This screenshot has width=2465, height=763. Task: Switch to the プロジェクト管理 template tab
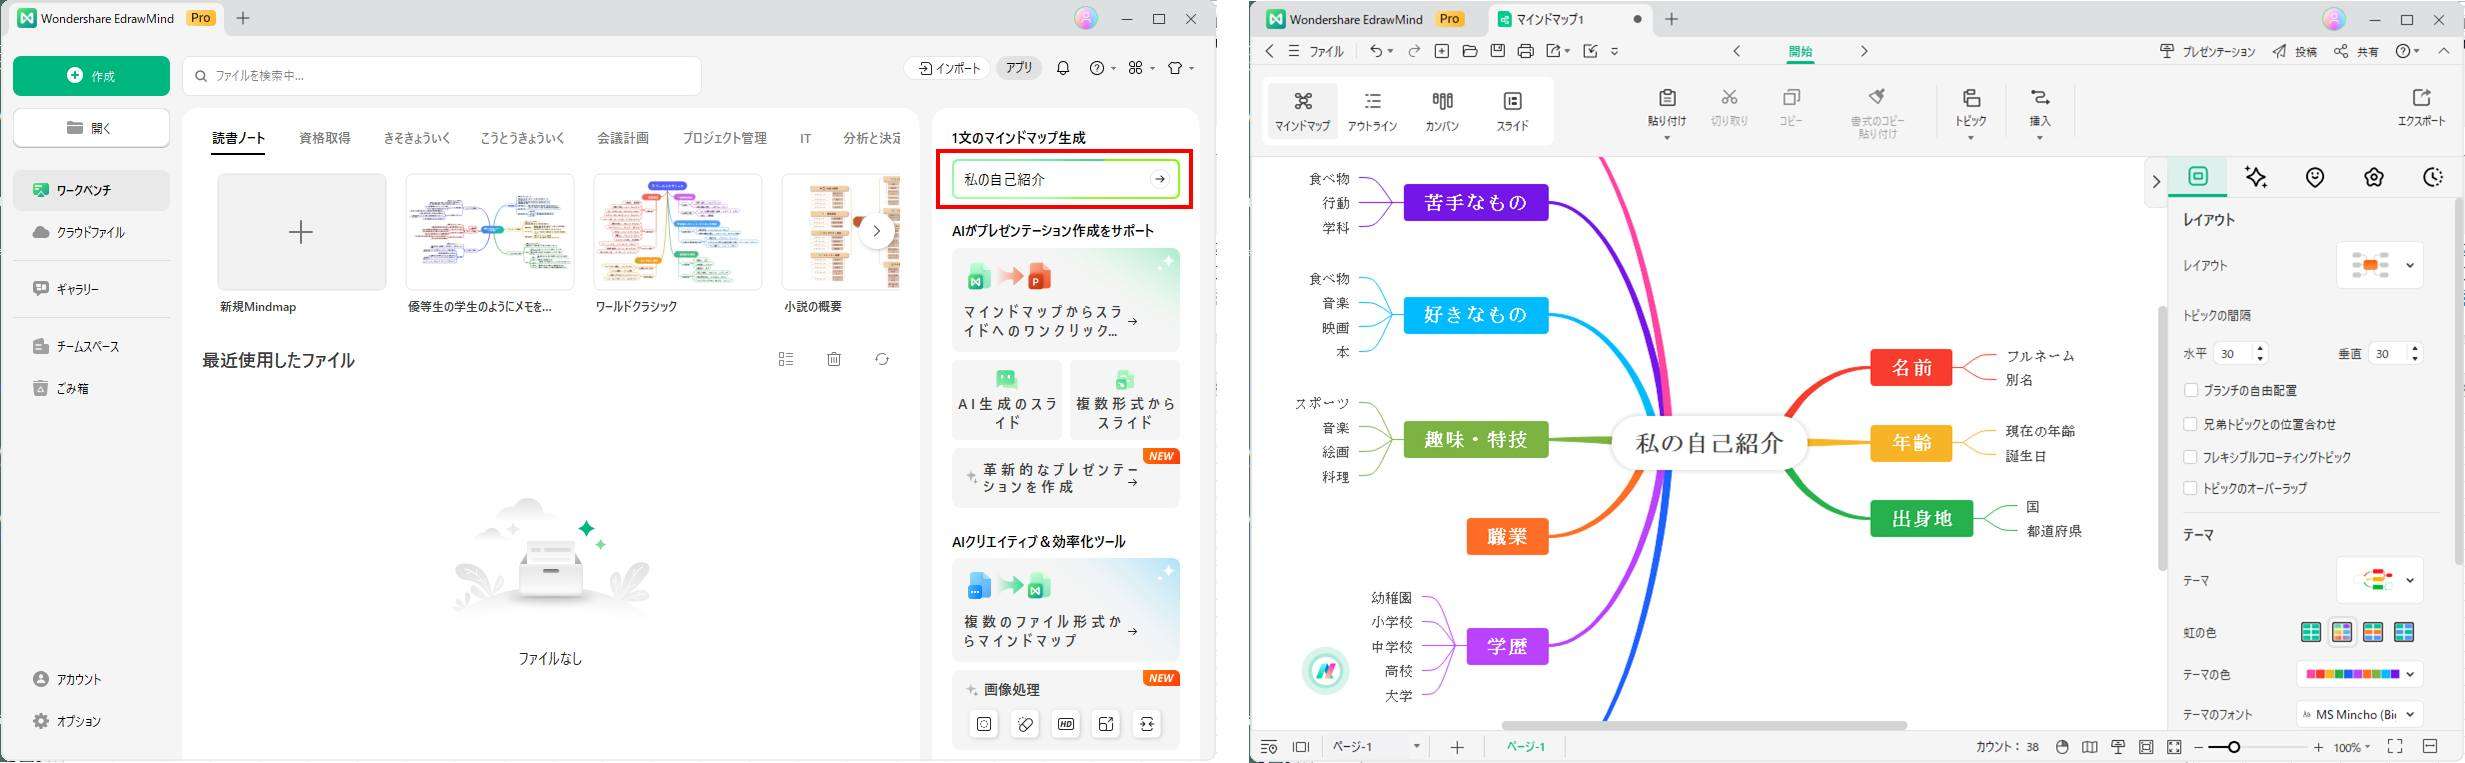coord(725,138)
